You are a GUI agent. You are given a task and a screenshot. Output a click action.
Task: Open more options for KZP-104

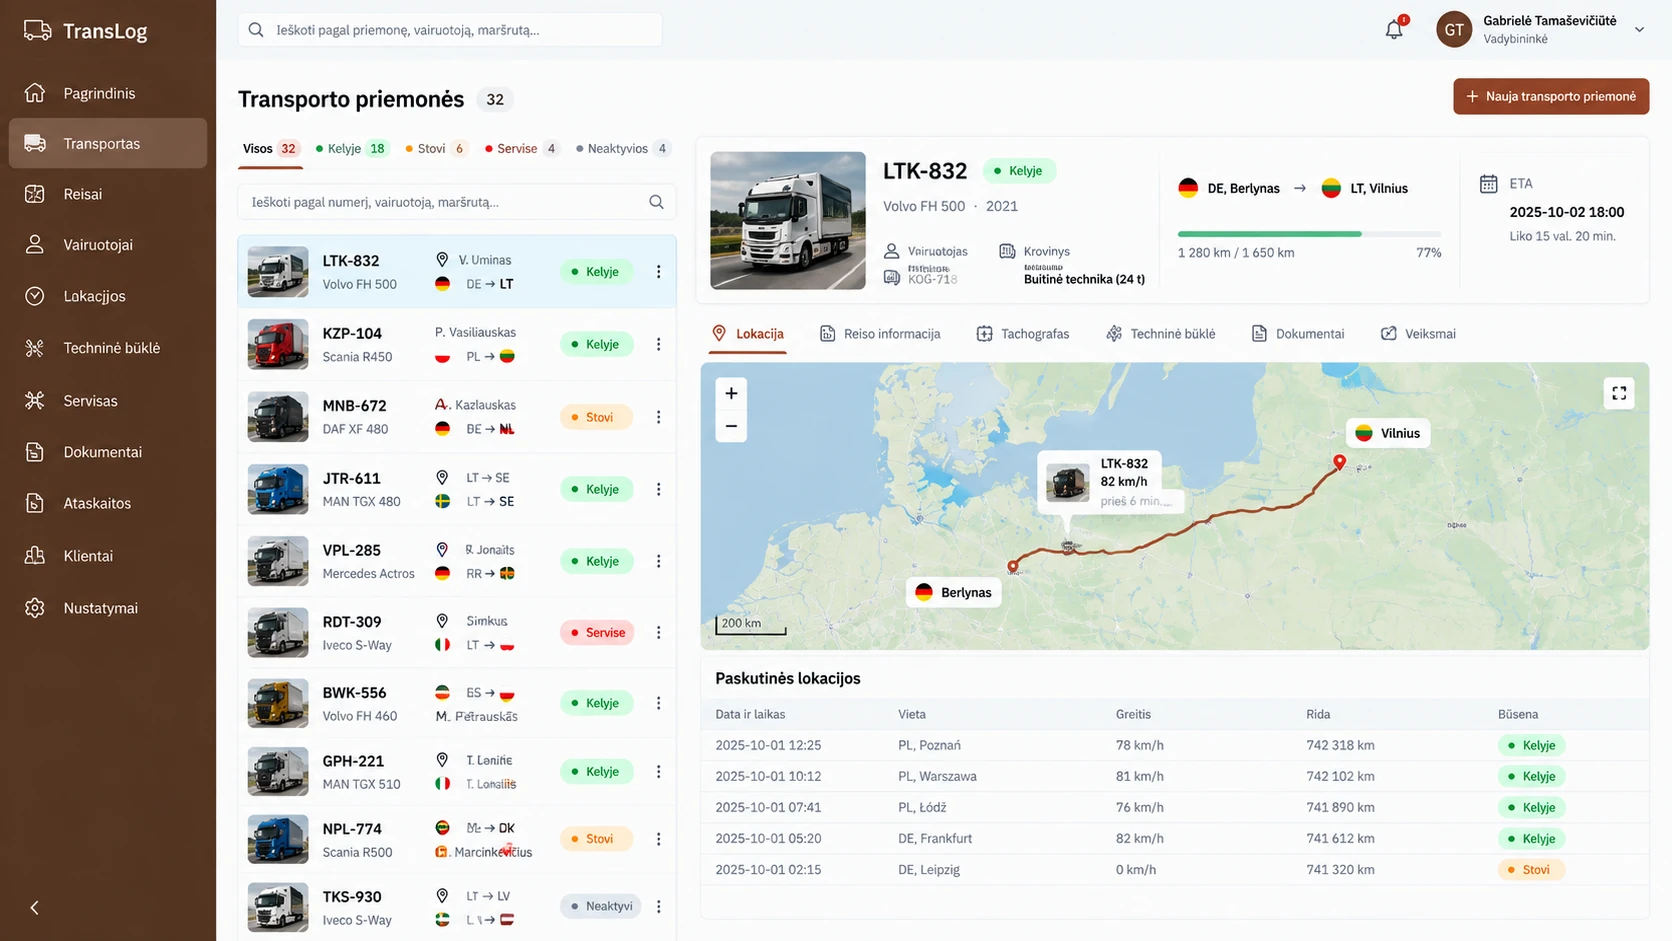click(x=658, y=344)
